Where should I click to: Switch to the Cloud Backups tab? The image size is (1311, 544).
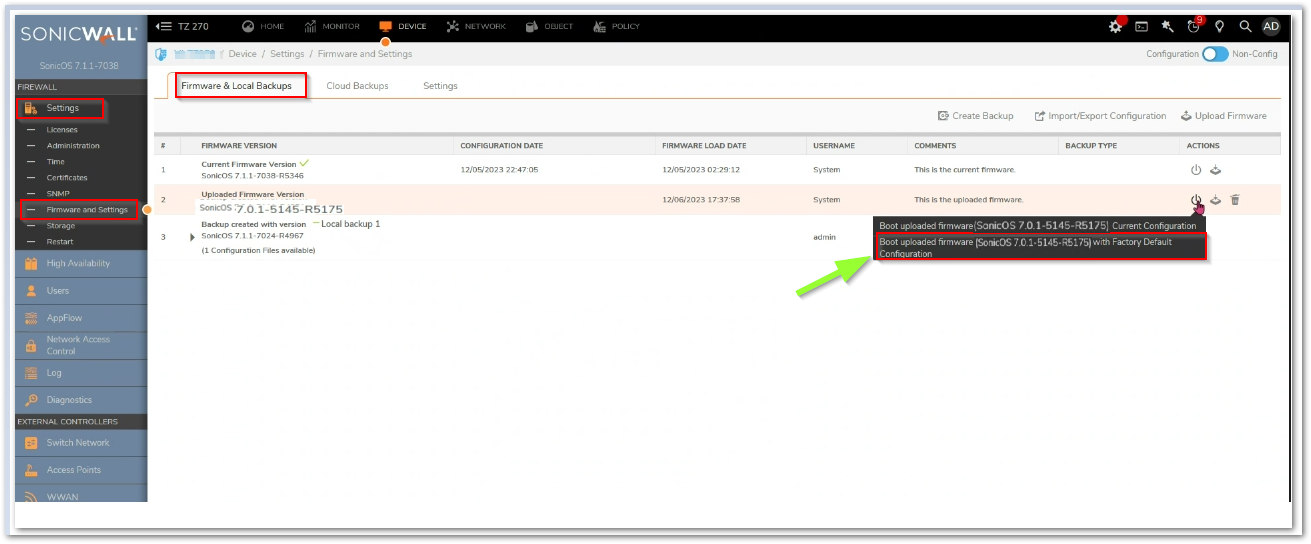(357, 86)
